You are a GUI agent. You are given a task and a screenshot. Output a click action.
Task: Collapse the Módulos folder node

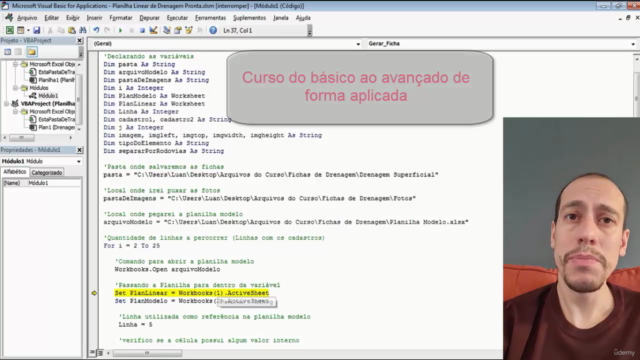click(x=16, y=88)
